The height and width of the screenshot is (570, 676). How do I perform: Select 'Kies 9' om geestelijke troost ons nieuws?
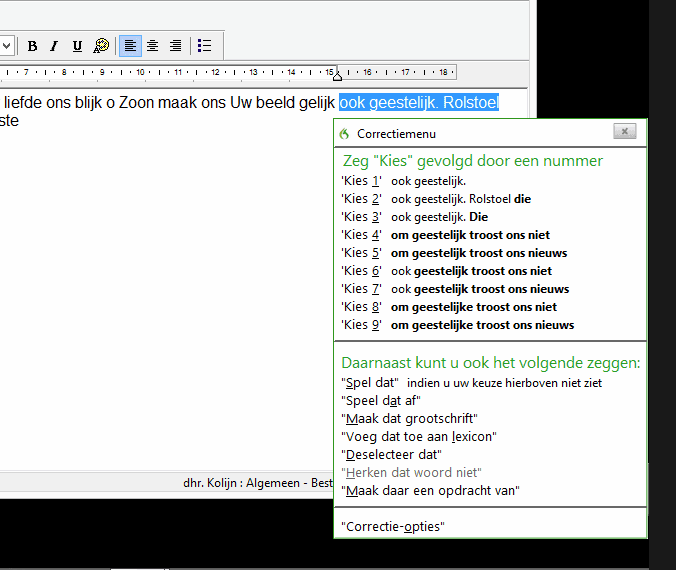click(x=457, y=325)
